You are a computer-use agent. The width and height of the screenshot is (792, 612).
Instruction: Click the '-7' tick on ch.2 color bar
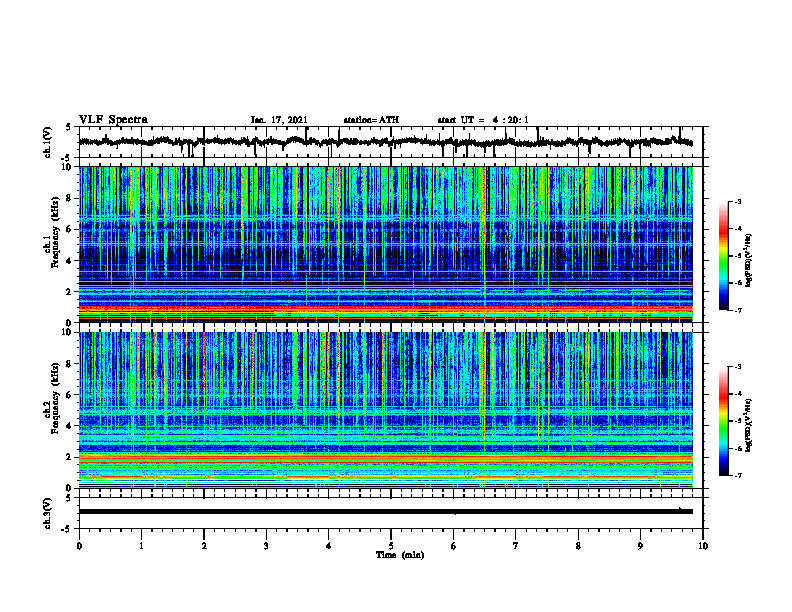click(737, 475)
